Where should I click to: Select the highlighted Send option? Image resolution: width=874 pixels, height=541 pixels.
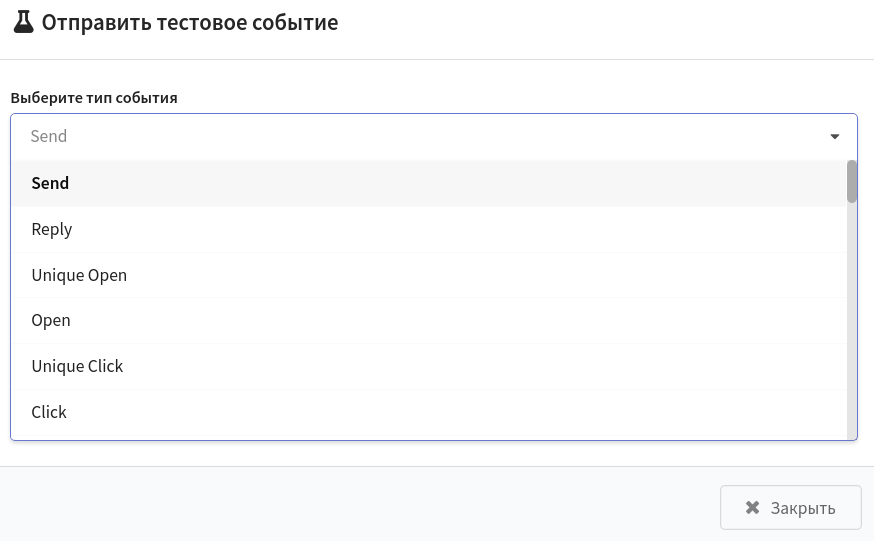click(x=429, y=183)
